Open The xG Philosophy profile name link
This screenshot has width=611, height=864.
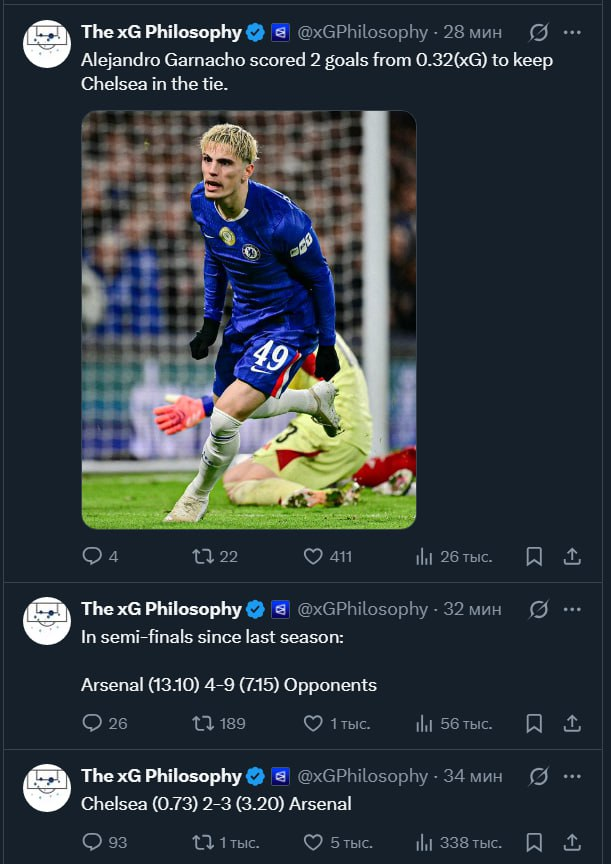click(x=161, y=33)
